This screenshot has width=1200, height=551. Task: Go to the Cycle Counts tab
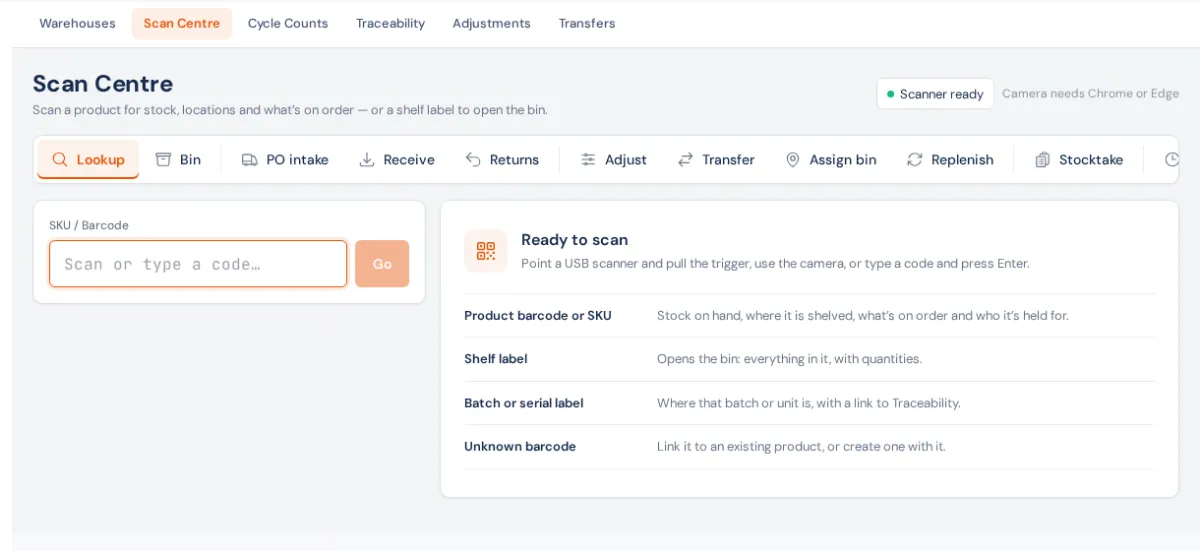[288, 23]
